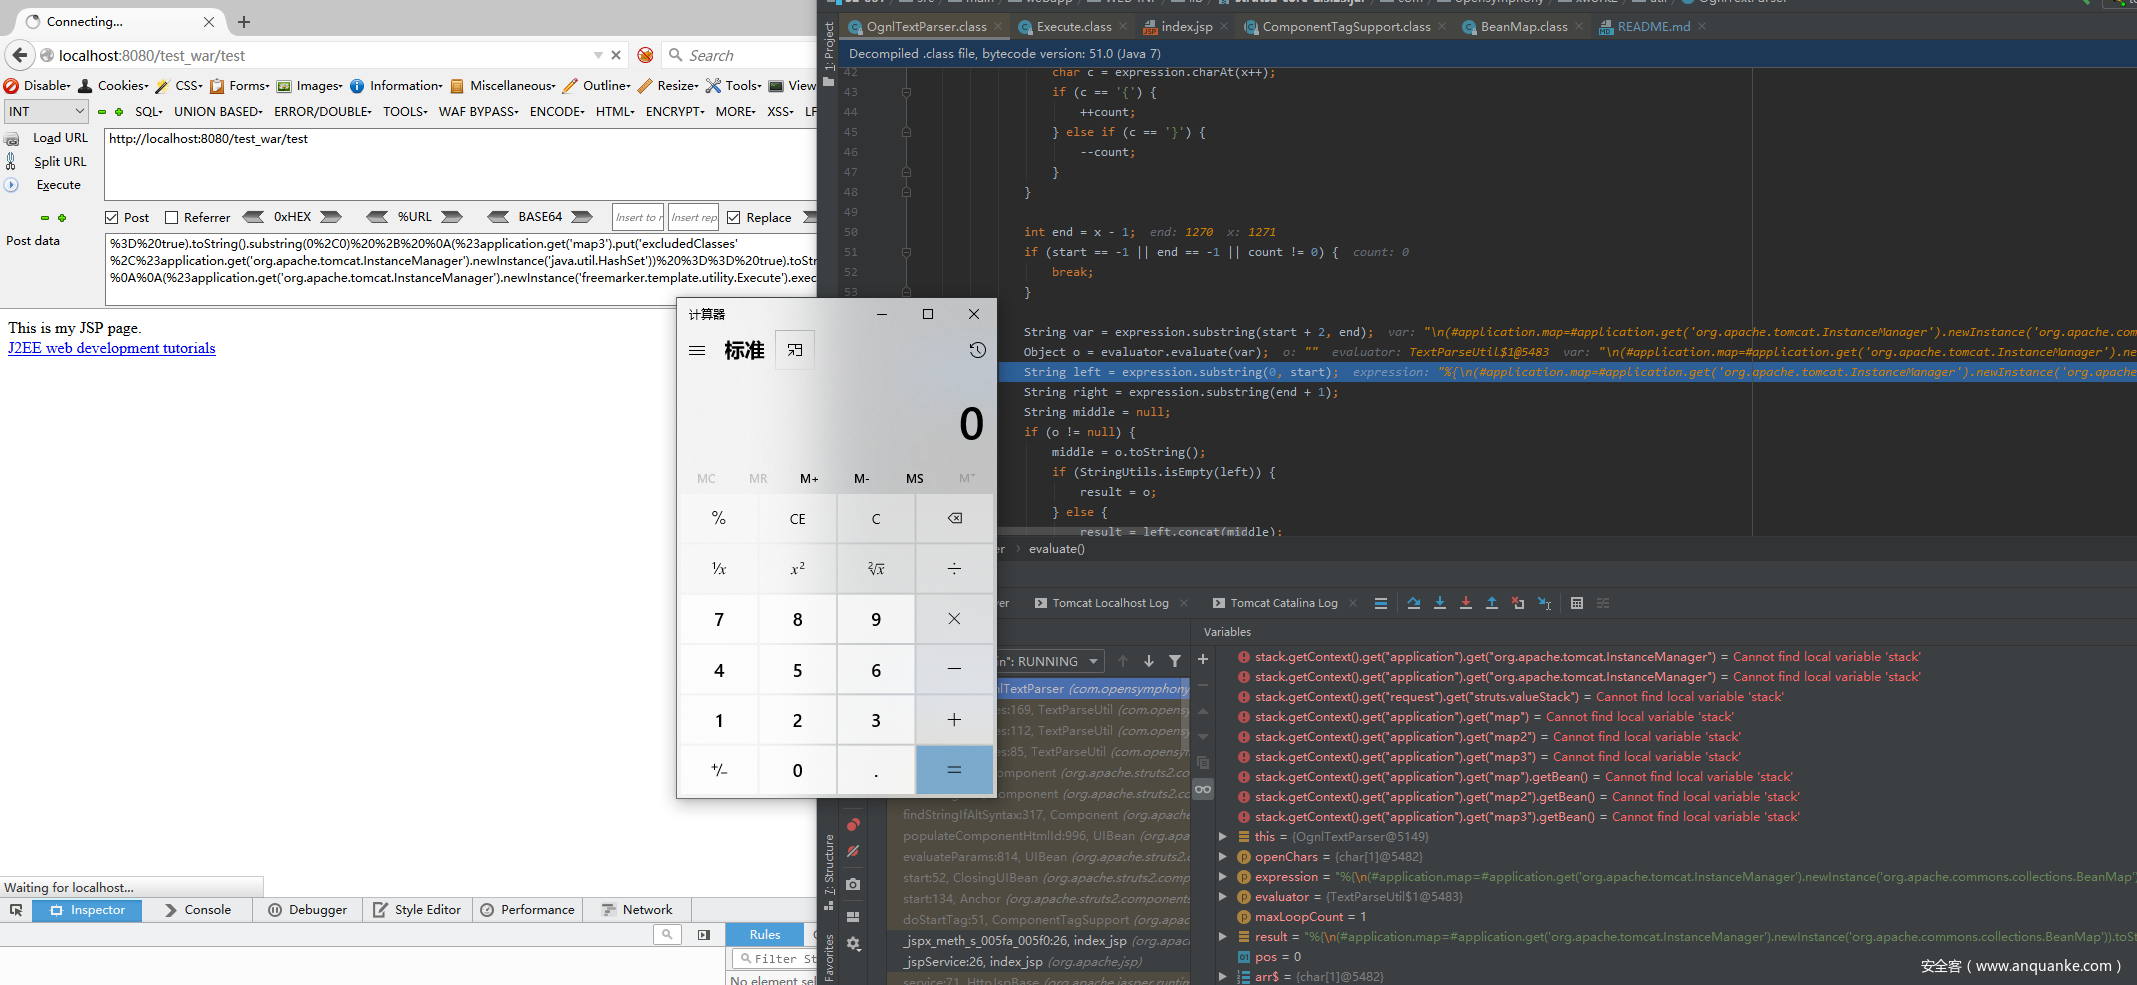Open Network devtools tab

637,910
